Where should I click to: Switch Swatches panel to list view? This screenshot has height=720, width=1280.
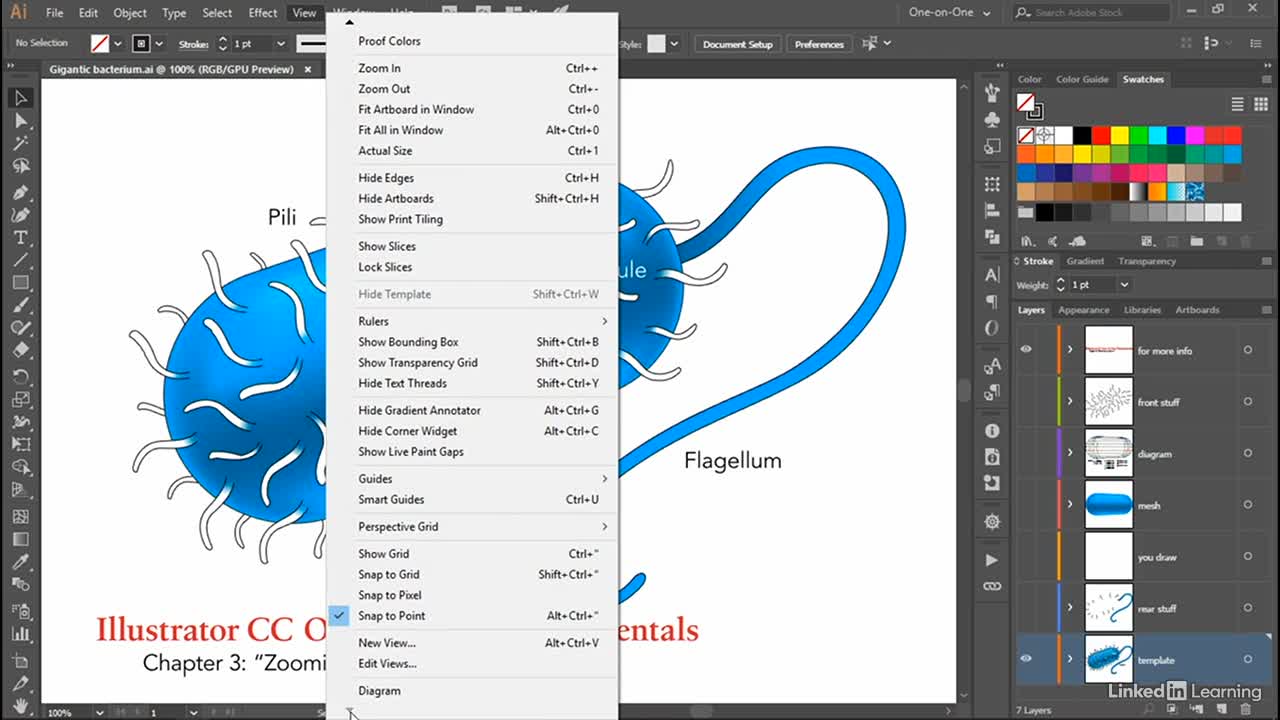[x=1237, y=104]
